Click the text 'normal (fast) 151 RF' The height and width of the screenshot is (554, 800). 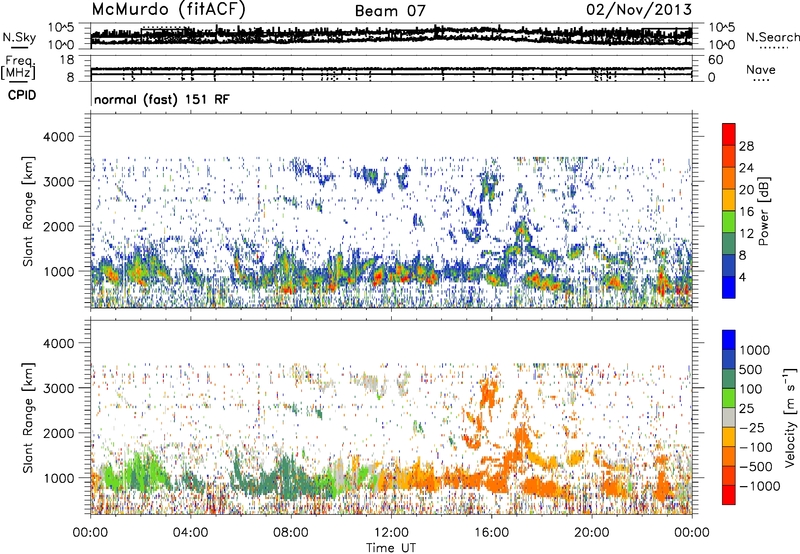click(161, 99)
